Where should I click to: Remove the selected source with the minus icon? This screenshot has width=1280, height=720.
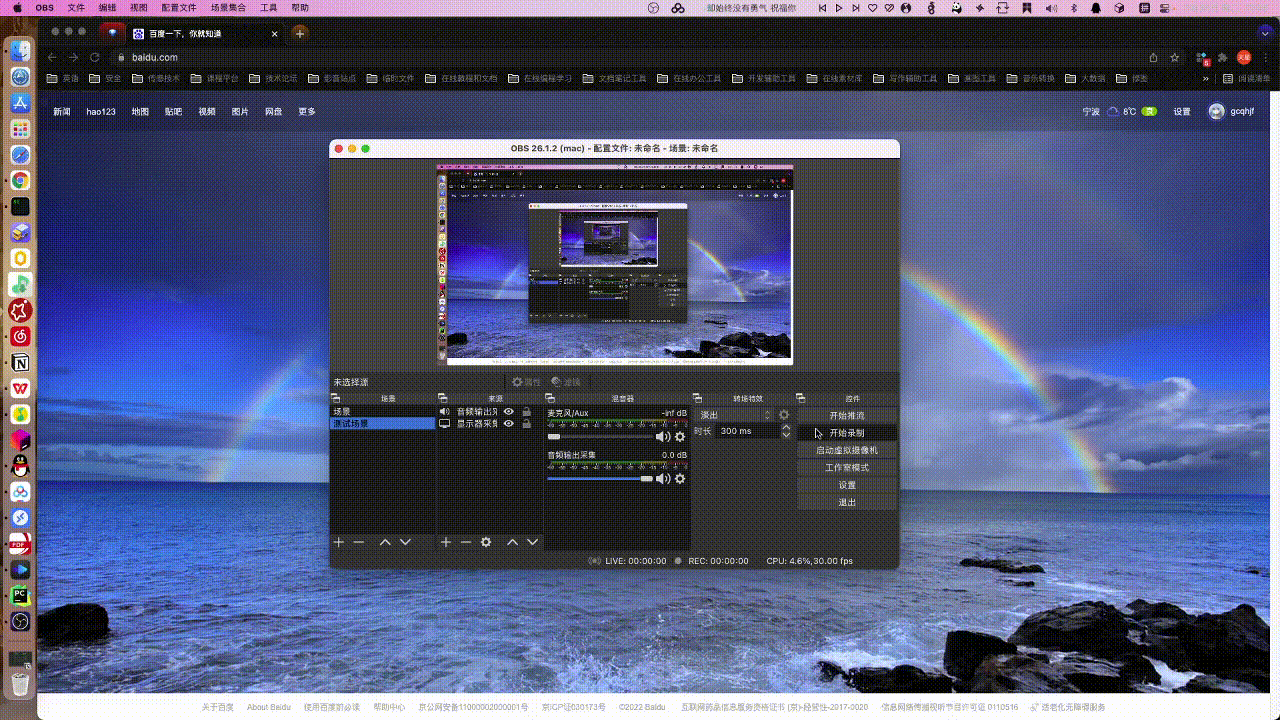point(466,542)
